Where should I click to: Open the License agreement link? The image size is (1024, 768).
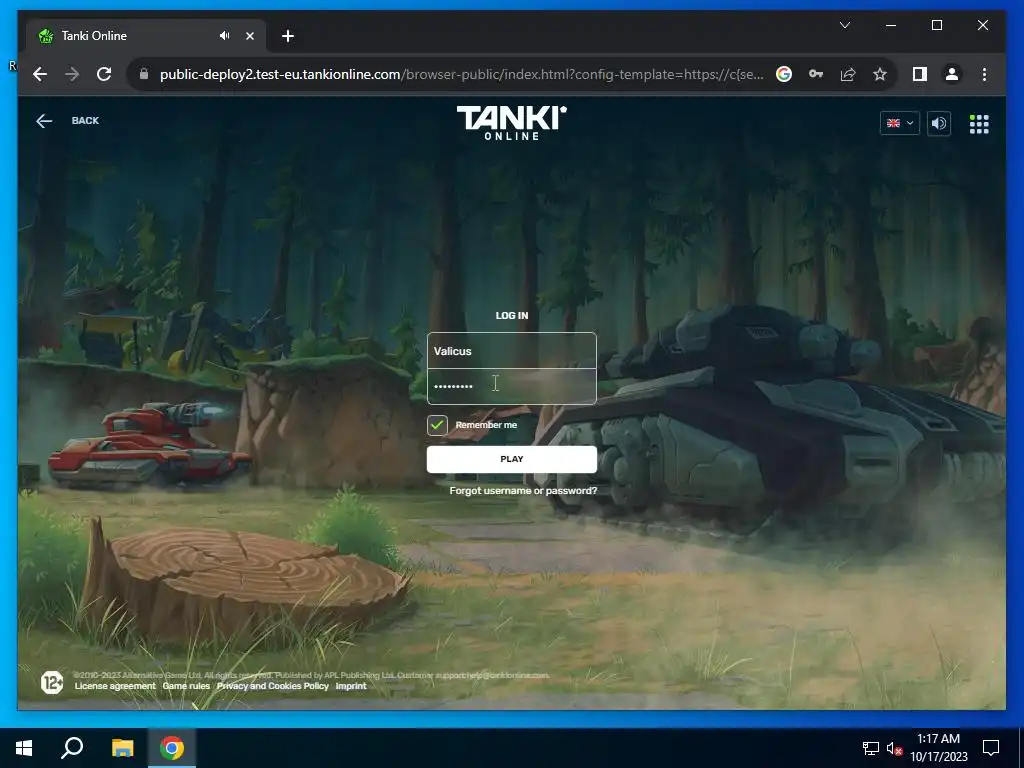[115, 686]
